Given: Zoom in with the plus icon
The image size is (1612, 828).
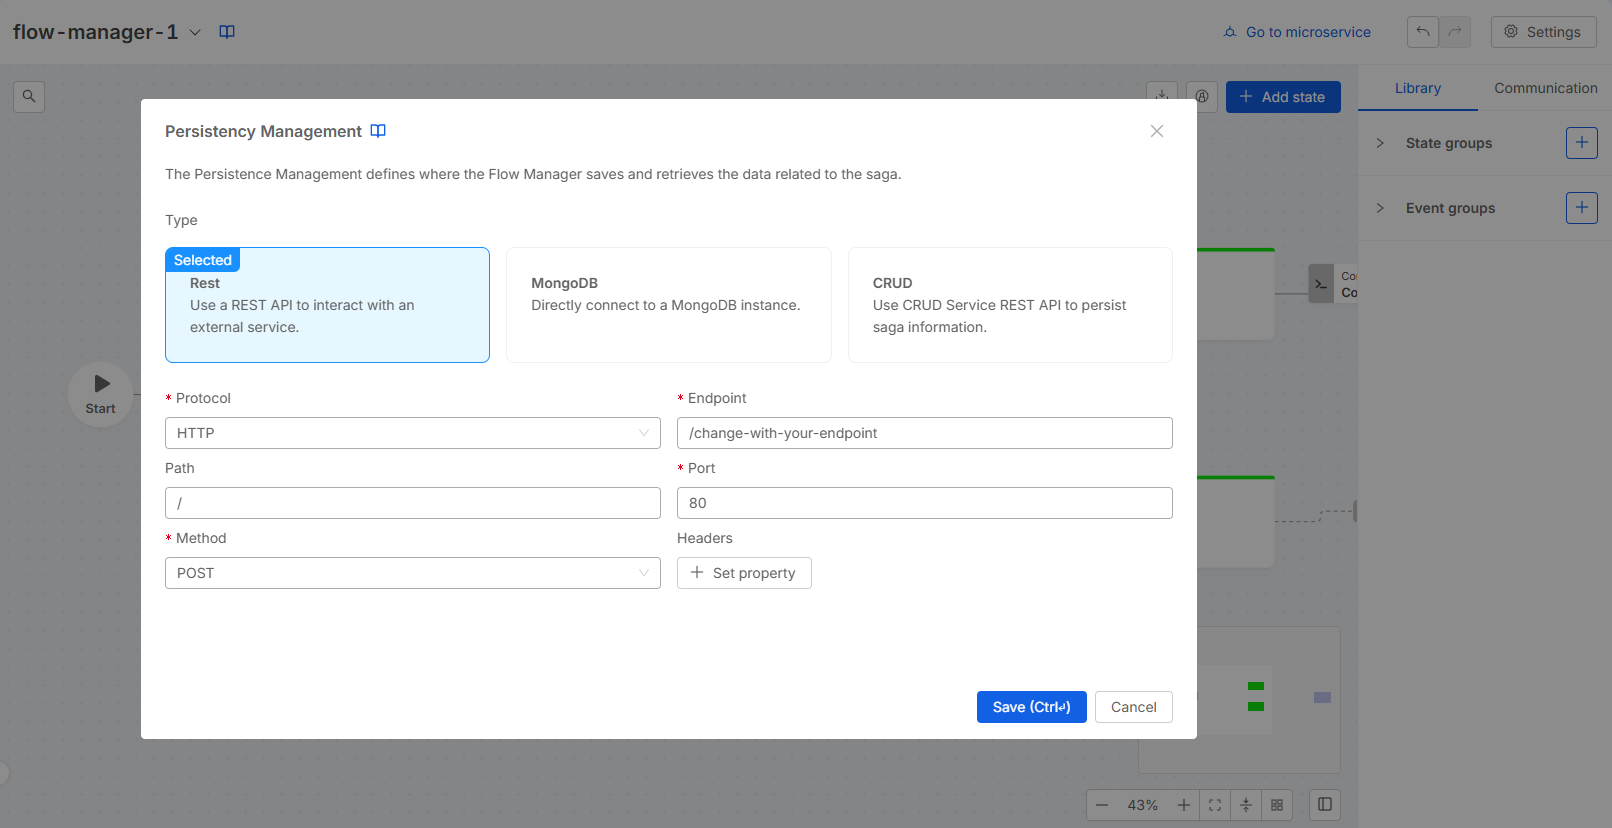Looking at the screenshot, I should (x=1184, y=805).
